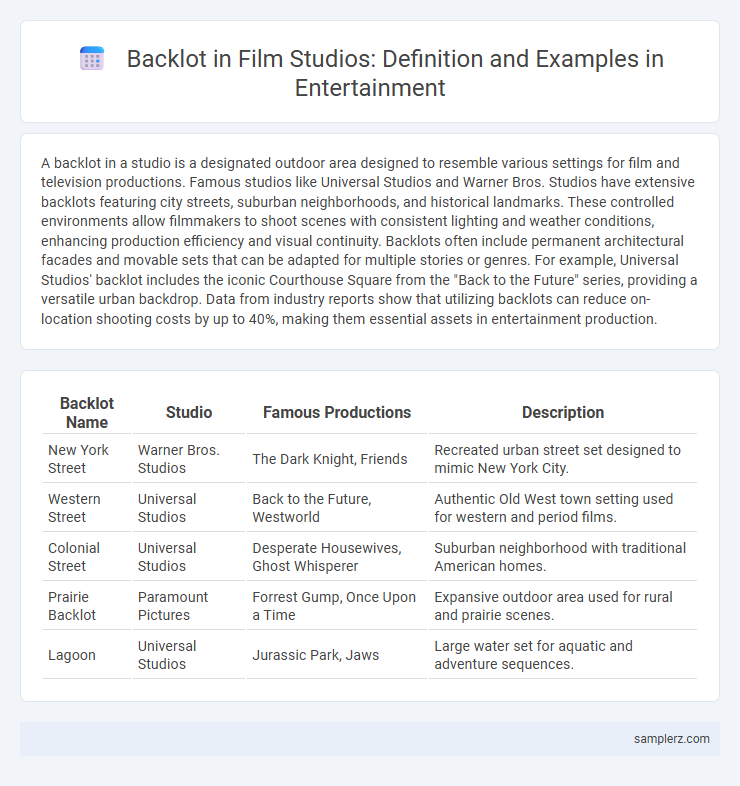Click the introductory paragraph about backlots
This screenshot has height=786, width=740.
click(x=369, y=241)
